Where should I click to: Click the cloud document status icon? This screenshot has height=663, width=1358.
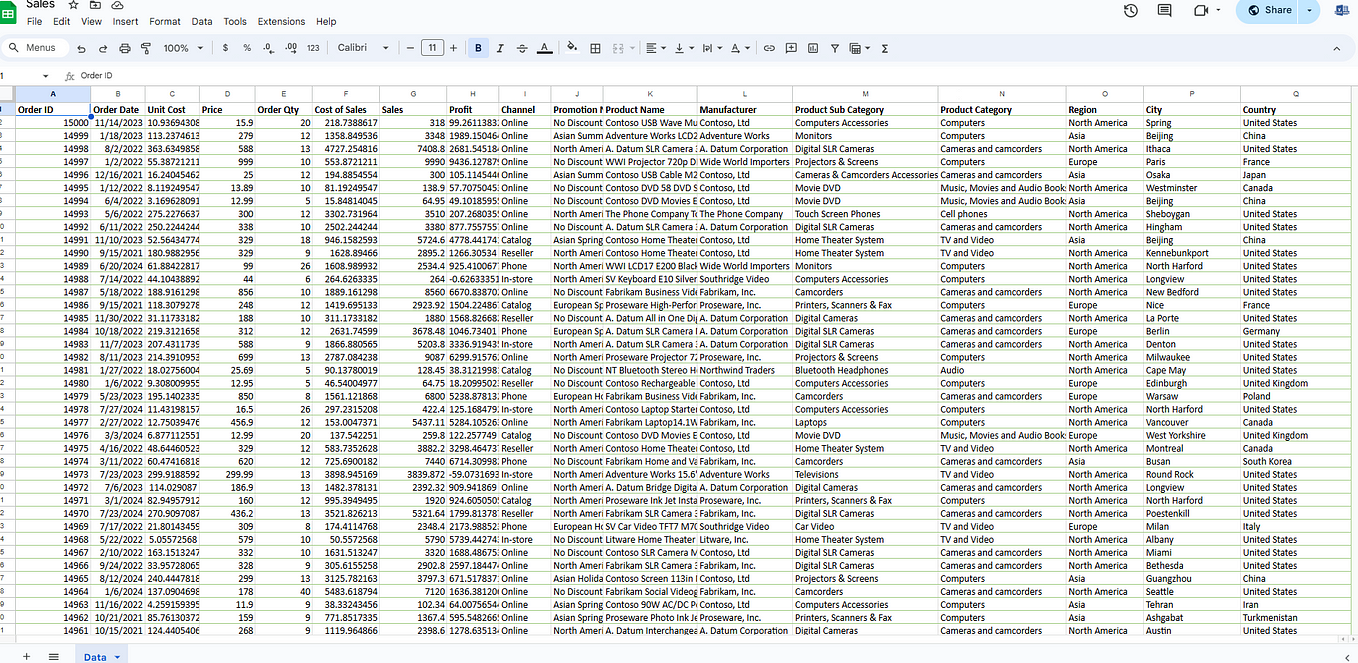click(116, 5)
